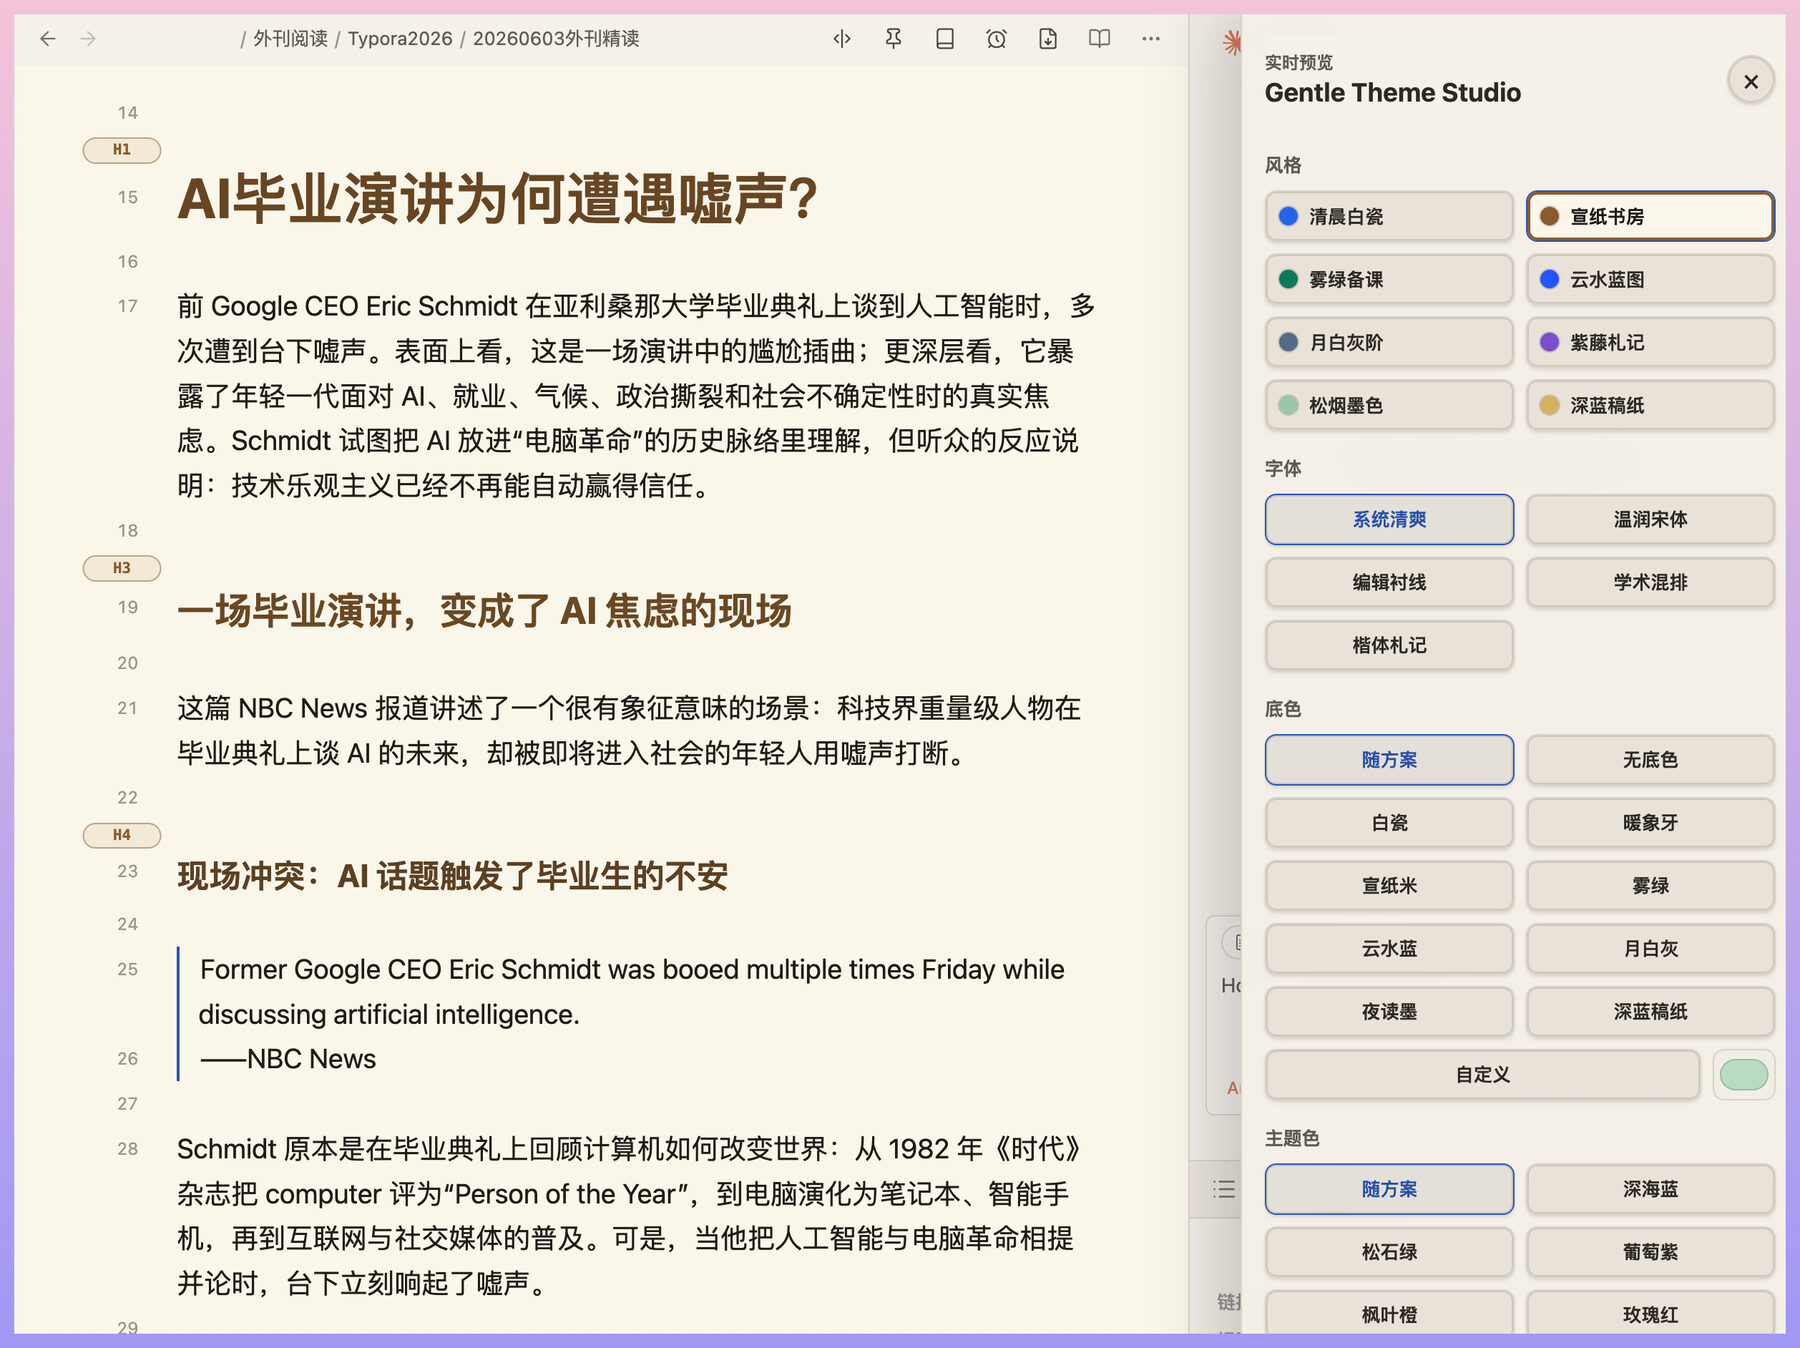Choose 无底色 background
Screen dimensions: 1800x1348
(x=1650, y=760)
